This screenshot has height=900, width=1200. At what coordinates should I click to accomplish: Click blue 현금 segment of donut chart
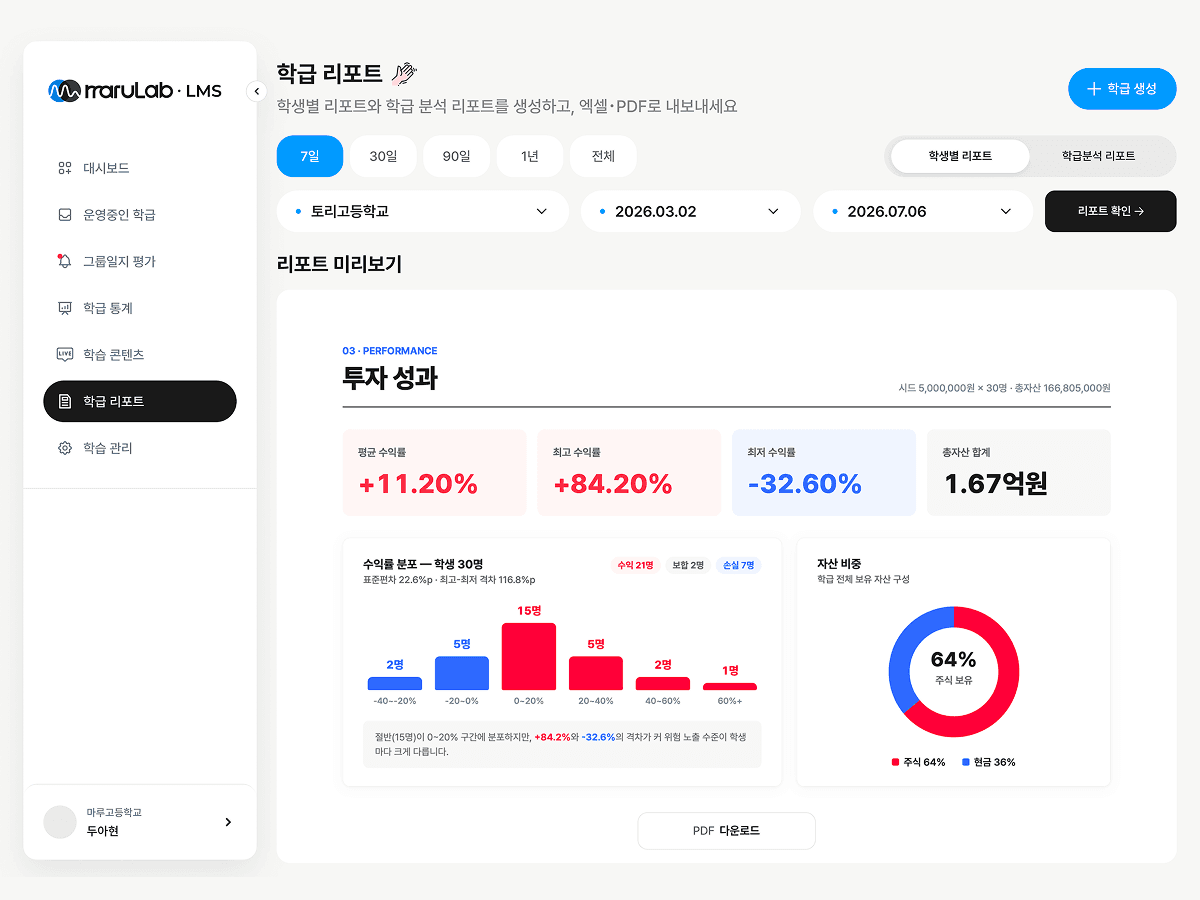pyautogui.click(x=904, y=654)
